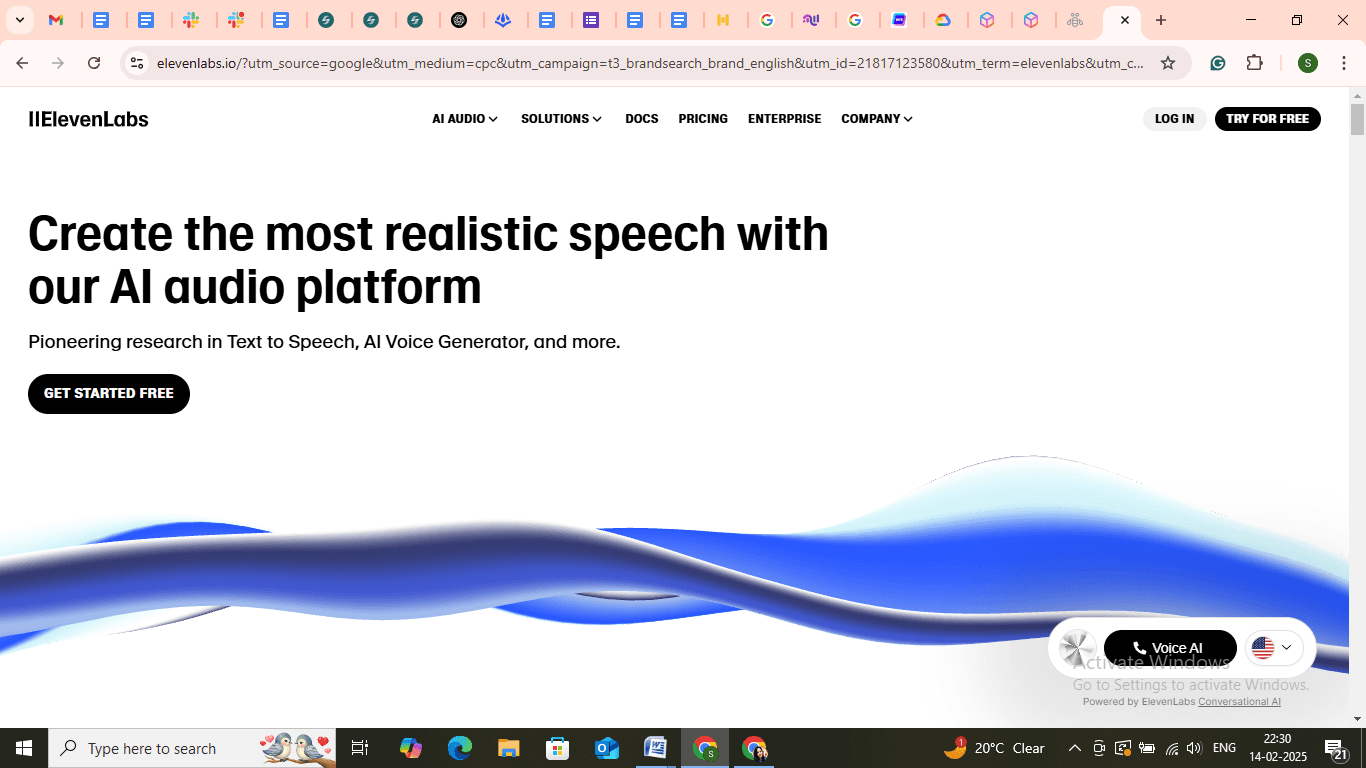Open the Pricing page

(x=703, y=119)
